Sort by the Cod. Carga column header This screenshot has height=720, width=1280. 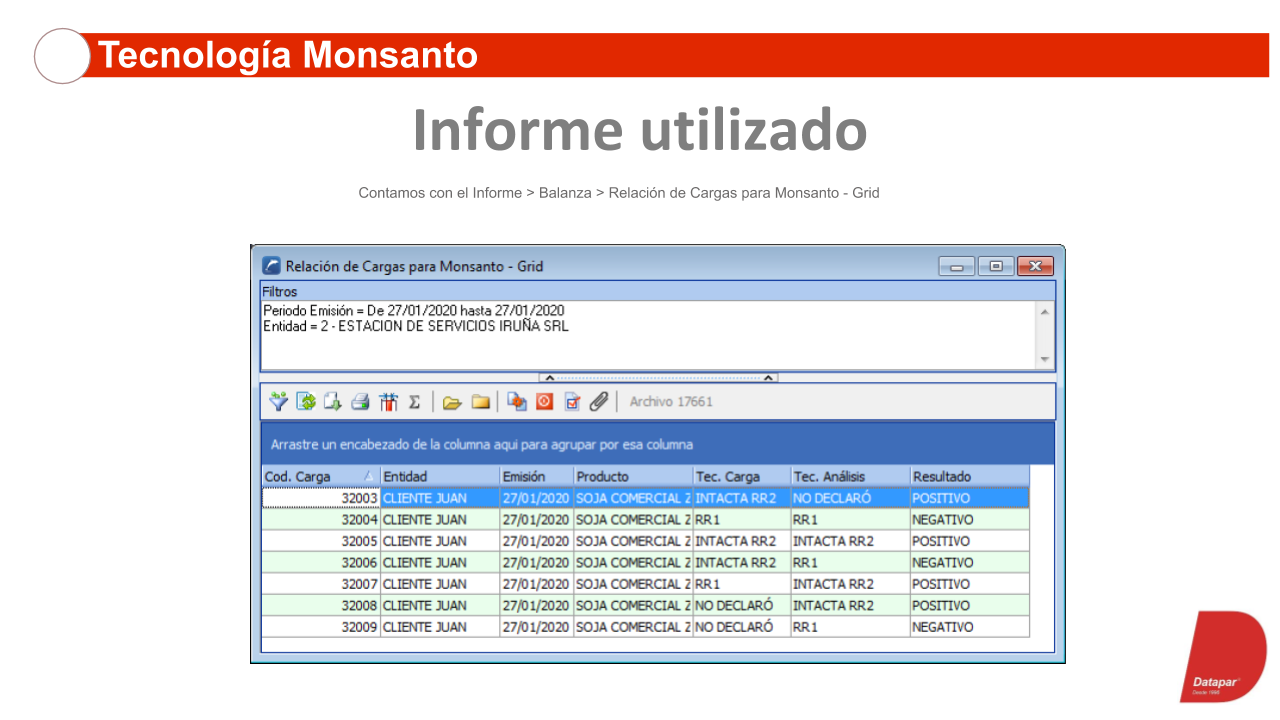(321, 477)
